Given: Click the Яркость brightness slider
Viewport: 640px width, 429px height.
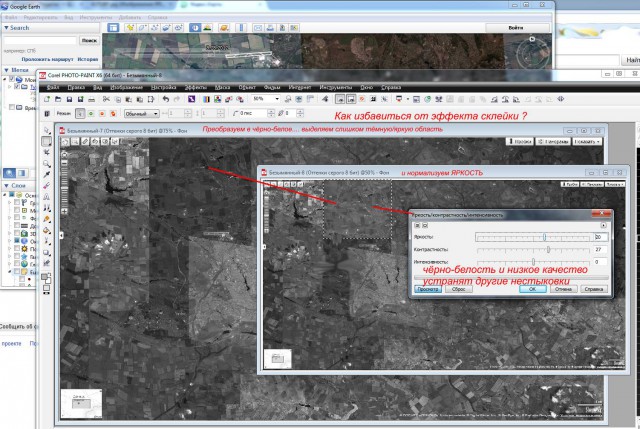Looking at the screenshot, I should [533, 237].
